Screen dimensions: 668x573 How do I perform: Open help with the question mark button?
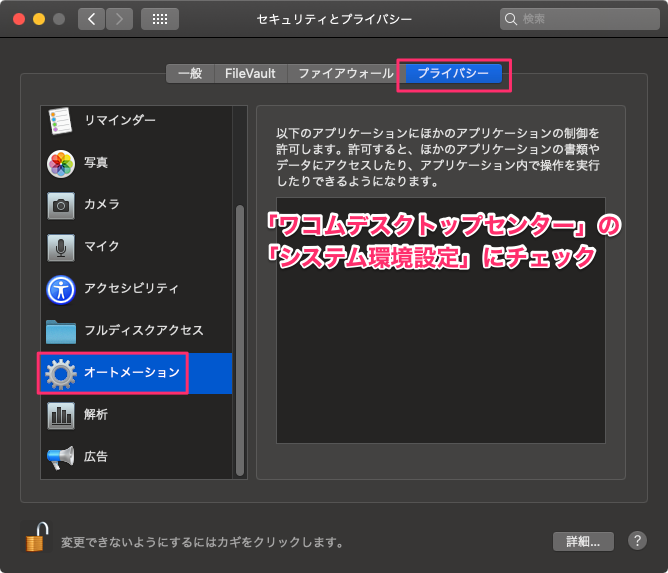point(637,541)
